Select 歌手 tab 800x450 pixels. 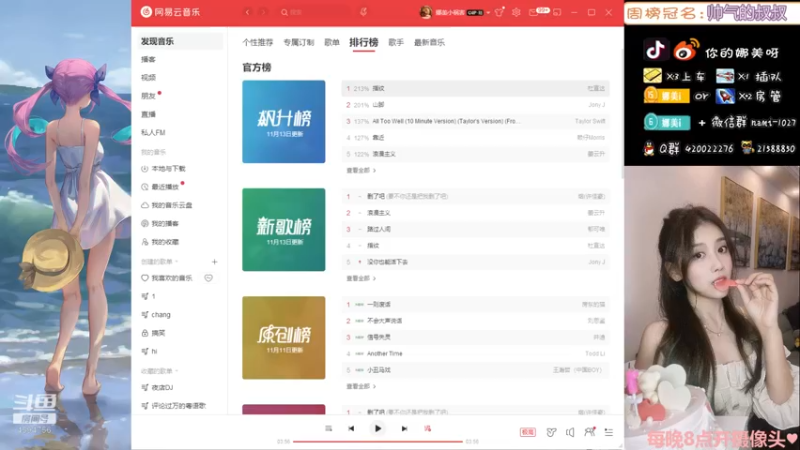point(396,42)
